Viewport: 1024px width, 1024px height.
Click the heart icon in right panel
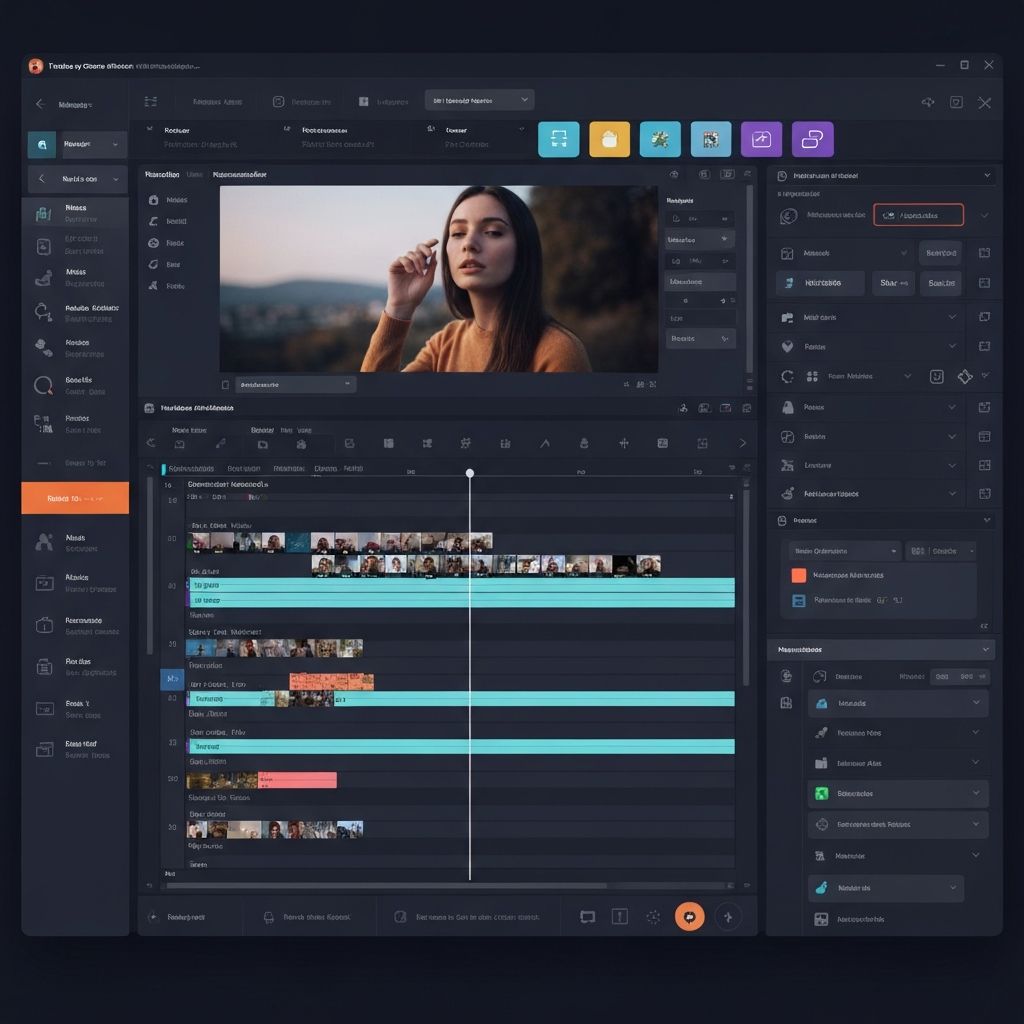787,347
